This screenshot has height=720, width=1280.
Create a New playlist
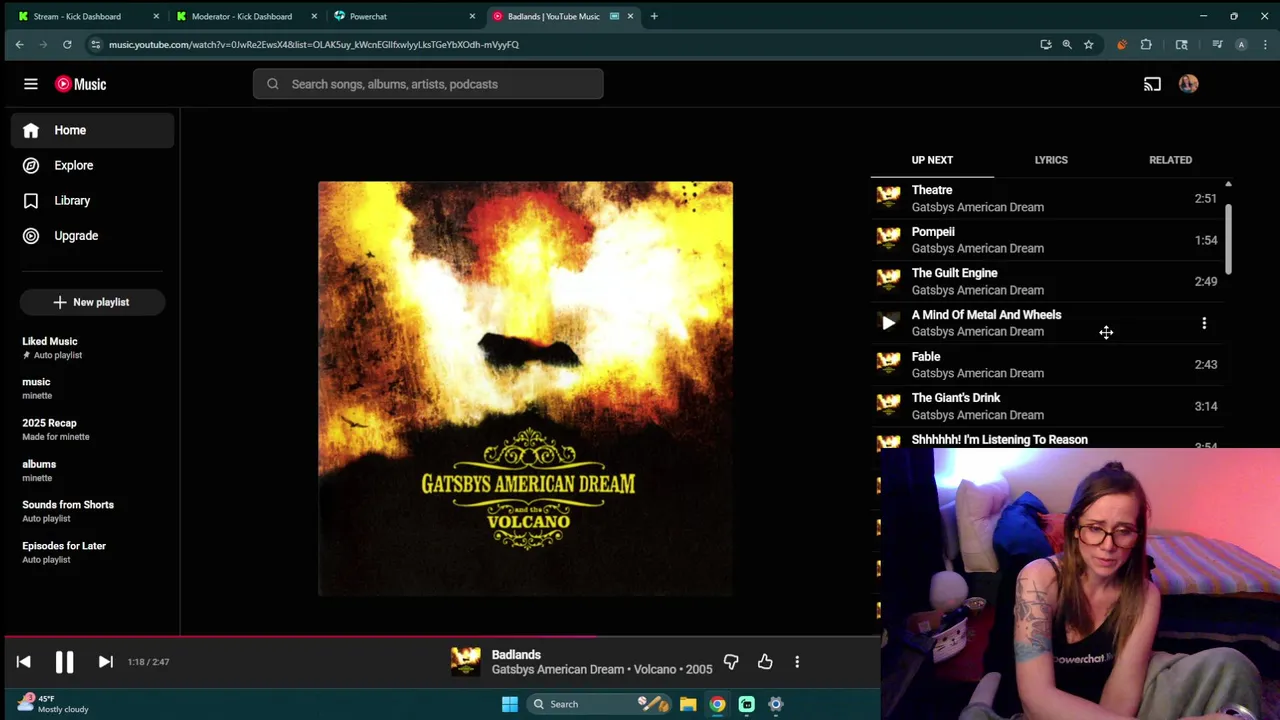tap(92, 302)
